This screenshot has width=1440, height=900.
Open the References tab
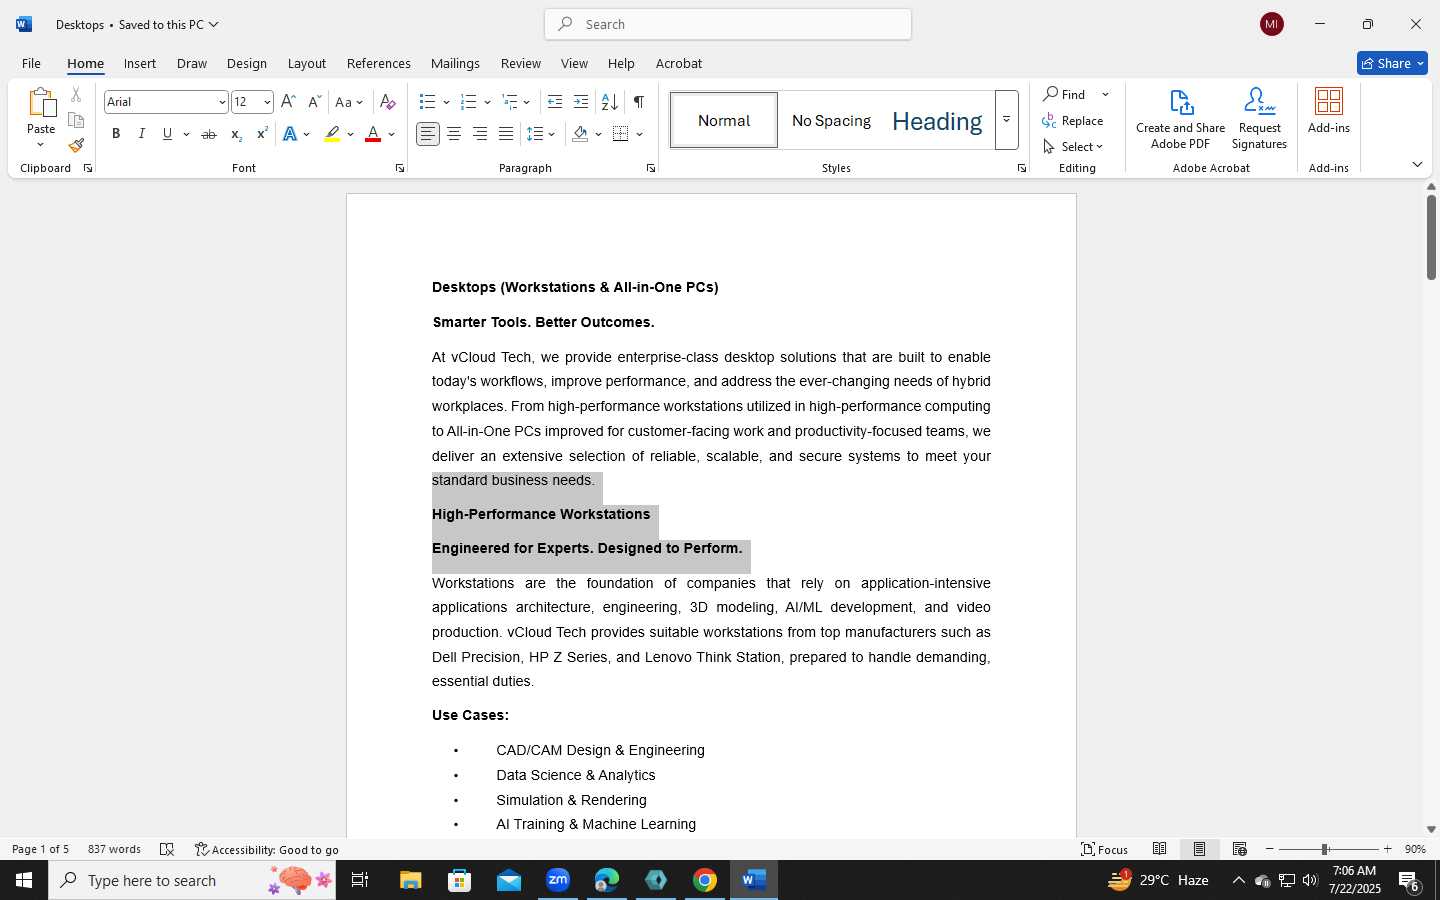click(x=378, y=63)
